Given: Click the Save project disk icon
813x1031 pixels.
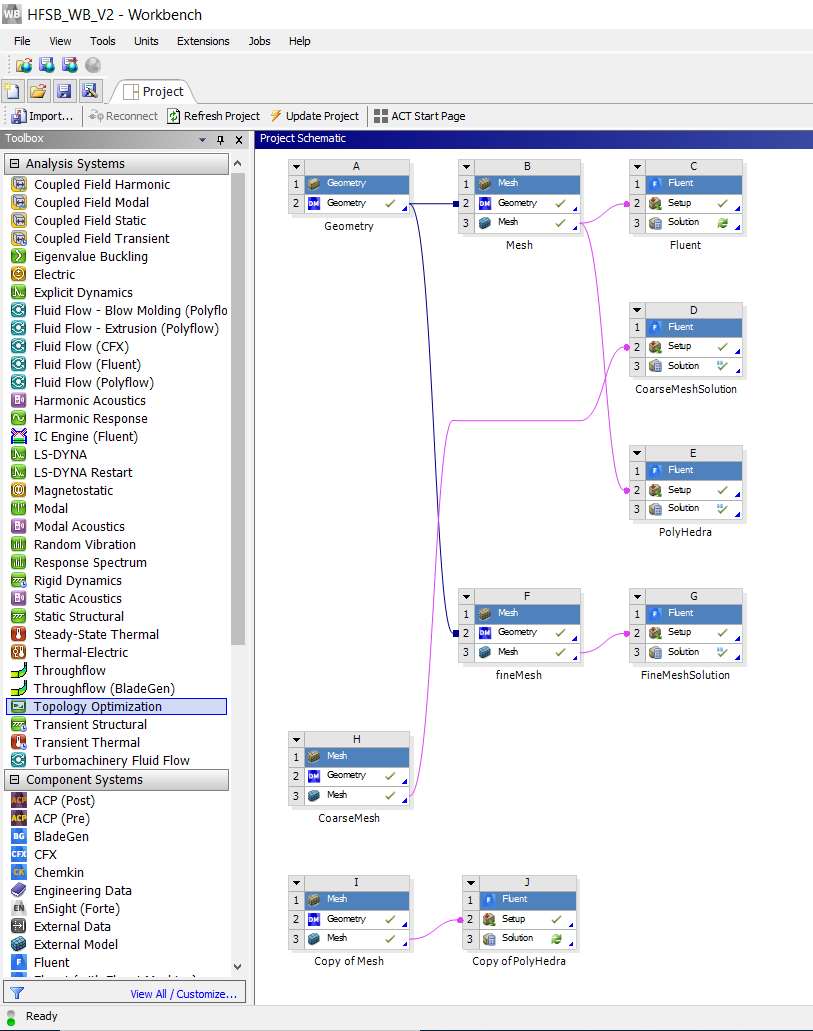Looking at the screenshot, I should (x=64, y=91).
